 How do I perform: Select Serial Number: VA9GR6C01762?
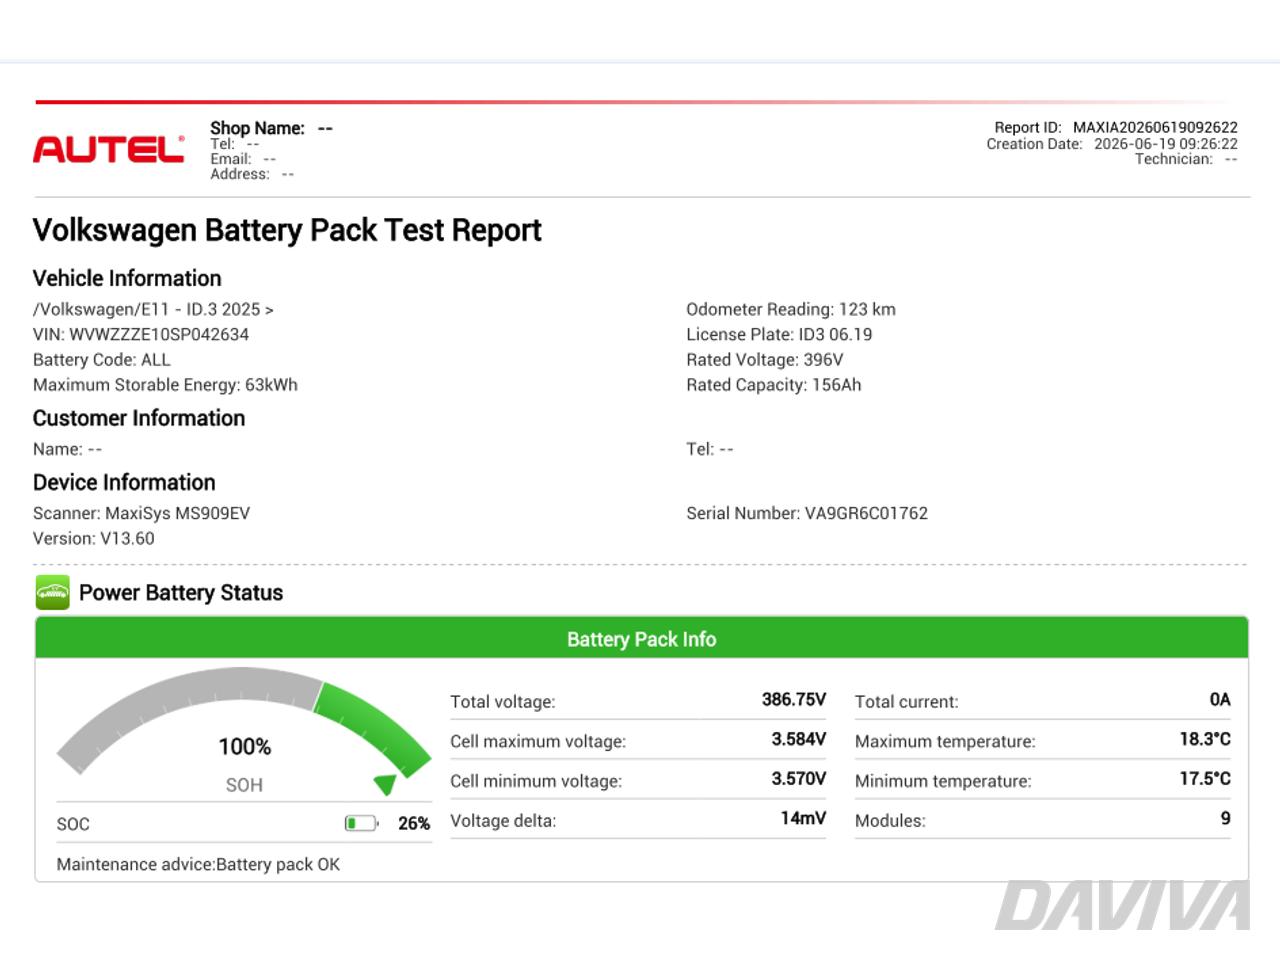coord(807,513)
